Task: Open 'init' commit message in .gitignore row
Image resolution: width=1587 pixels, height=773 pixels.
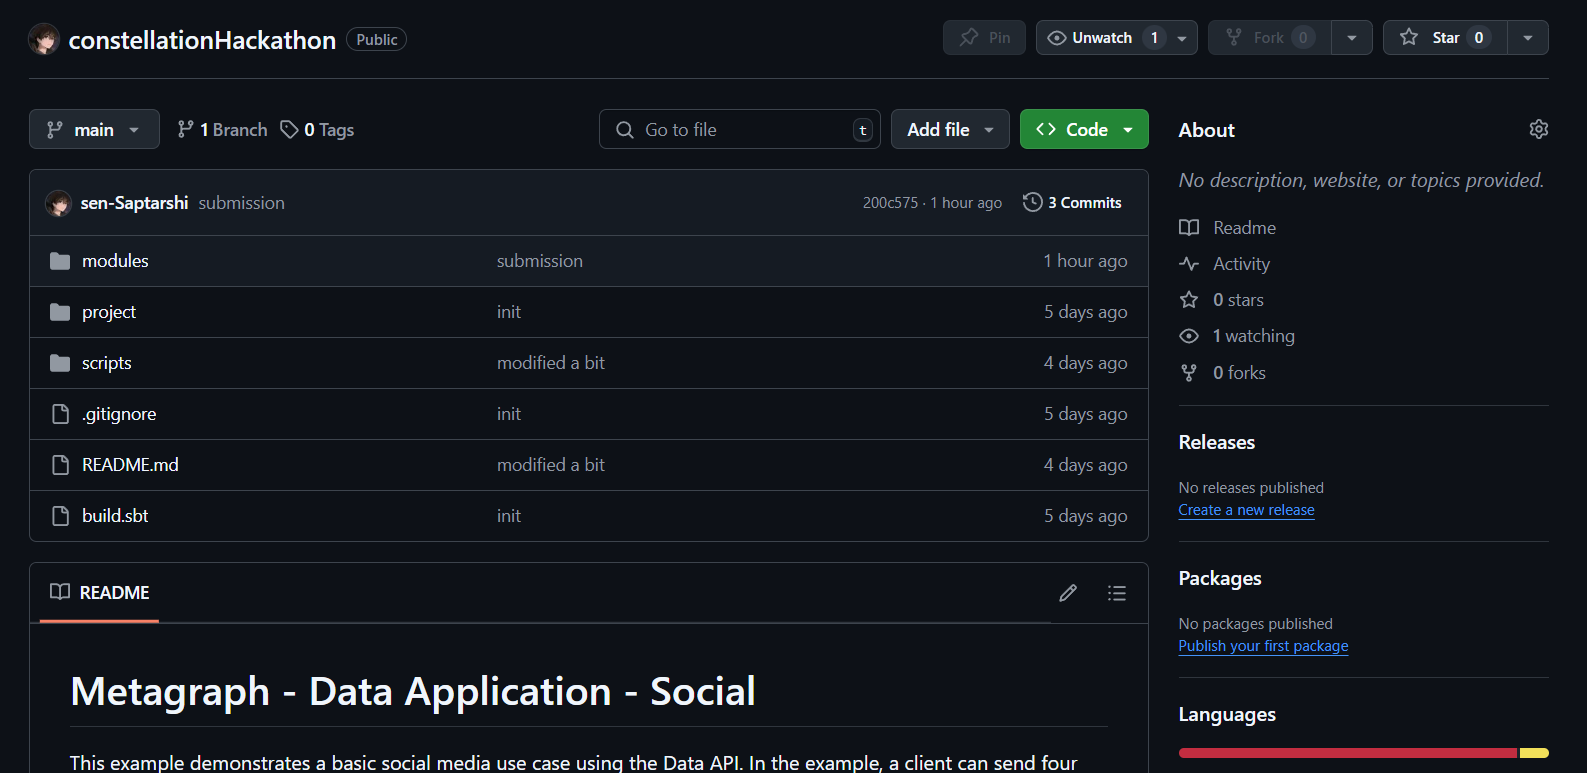Action: 509,414
